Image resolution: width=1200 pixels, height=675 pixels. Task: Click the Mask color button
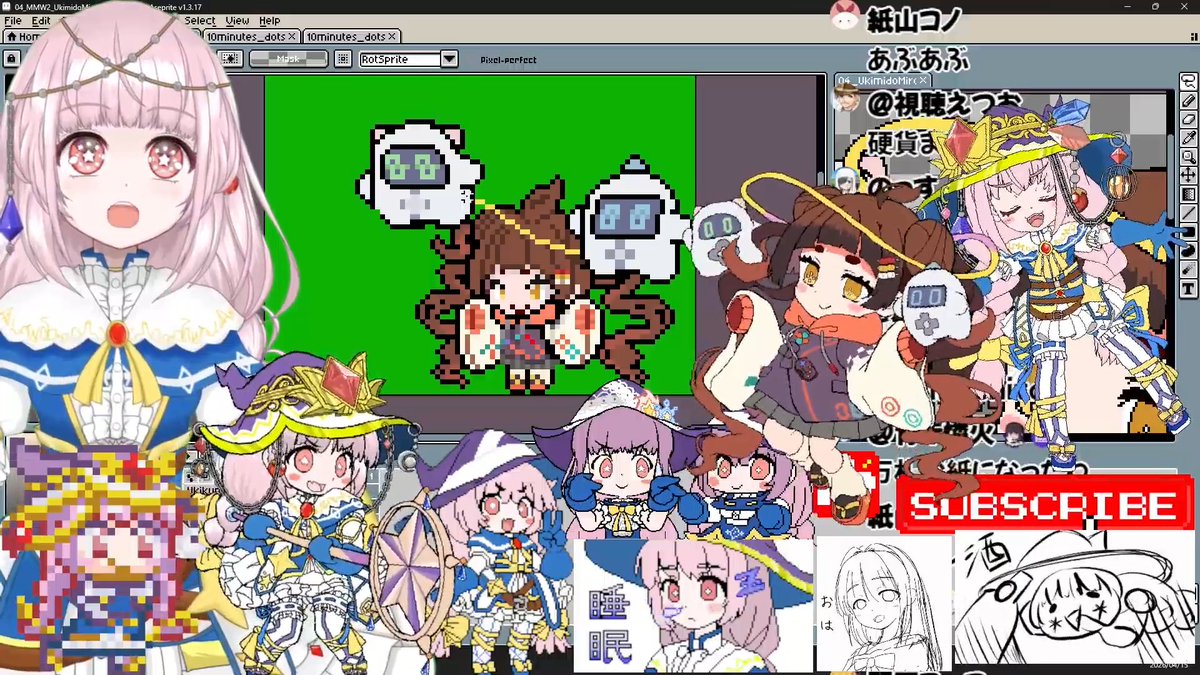tap(289, 59)
